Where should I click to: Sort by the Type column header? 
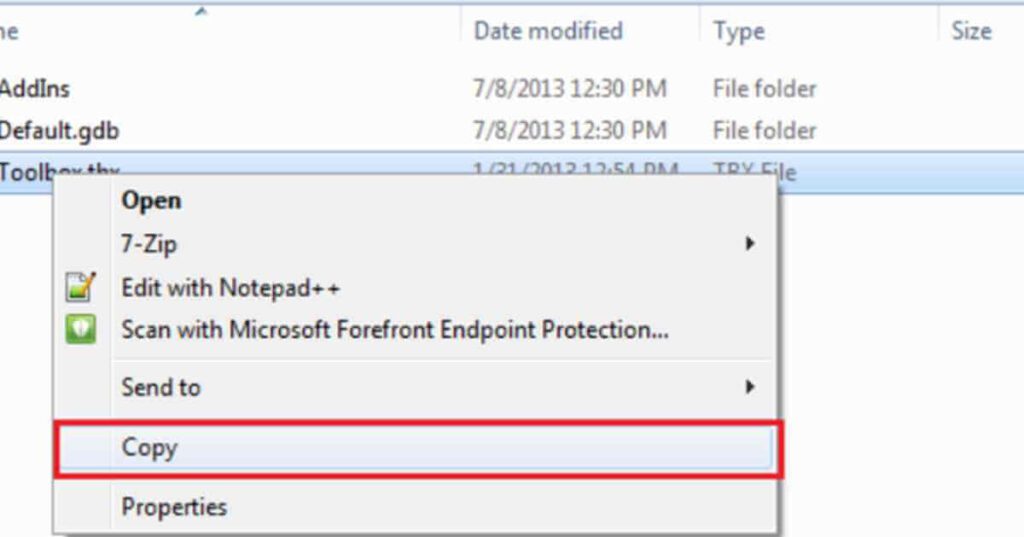pos(739,31)
